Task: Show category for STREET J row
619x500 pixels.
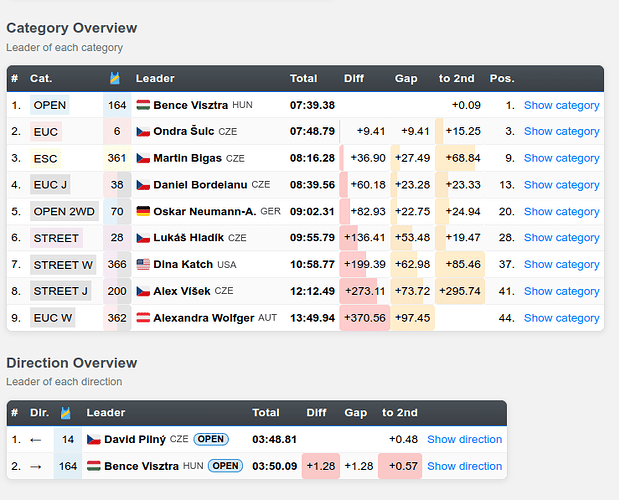Action: pos(561,291)
